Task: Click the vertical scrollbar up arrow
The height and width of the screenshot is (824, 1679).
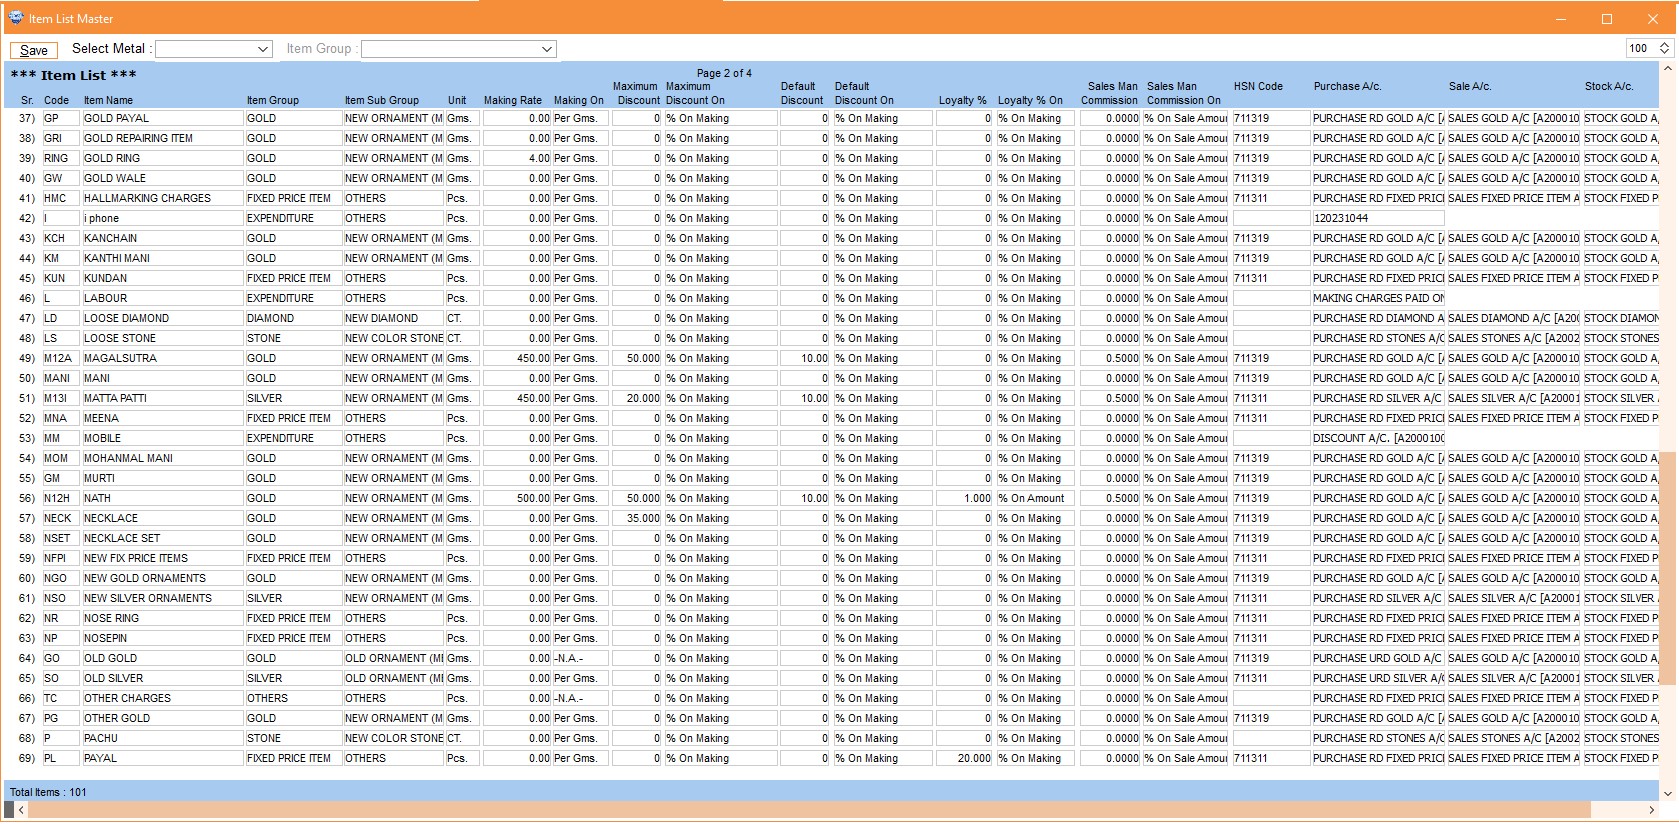Action: pos(1667,69)
